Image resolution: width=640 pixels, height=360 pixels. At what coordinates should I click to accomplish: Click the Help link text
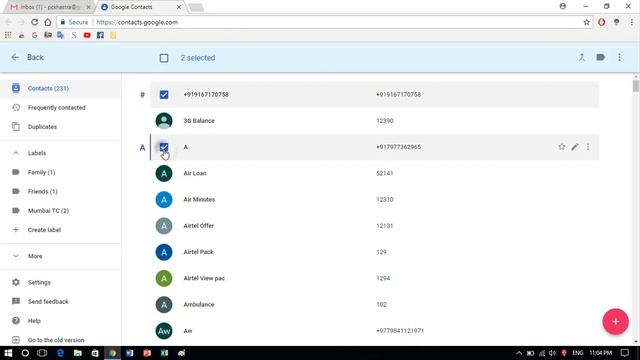pyautogui.click(x=34, y=321)
